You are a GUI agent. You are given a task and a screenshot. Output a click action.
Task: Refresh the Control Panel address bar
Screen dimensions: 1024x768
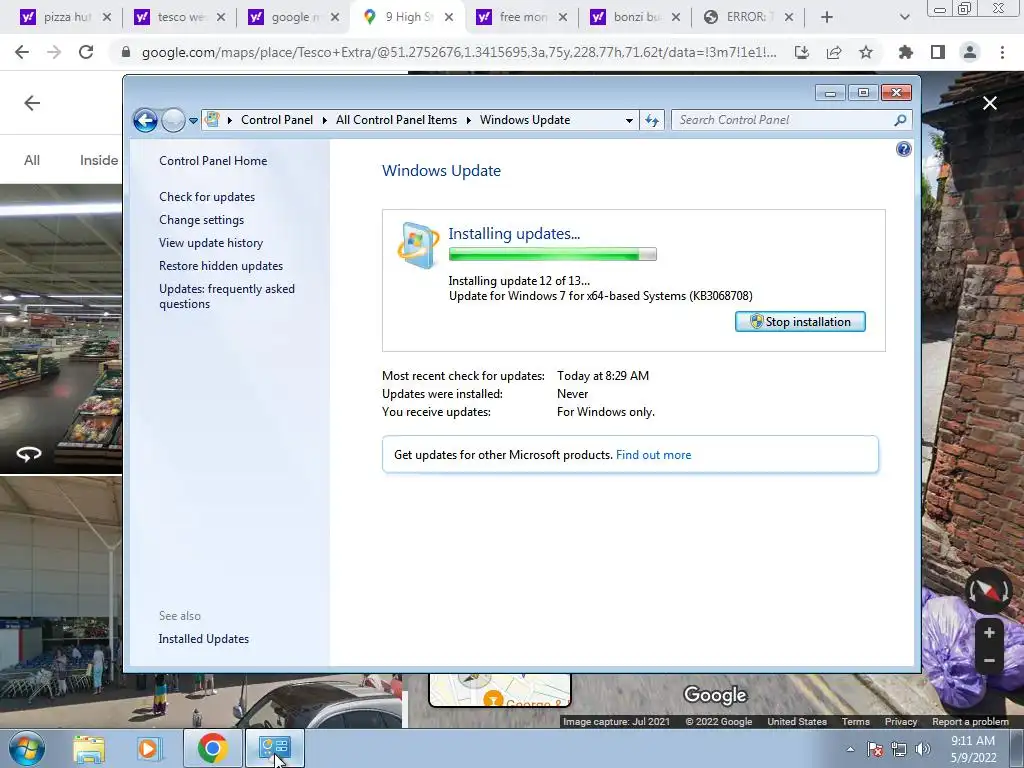pyautogui.click(x=652, y=120)
